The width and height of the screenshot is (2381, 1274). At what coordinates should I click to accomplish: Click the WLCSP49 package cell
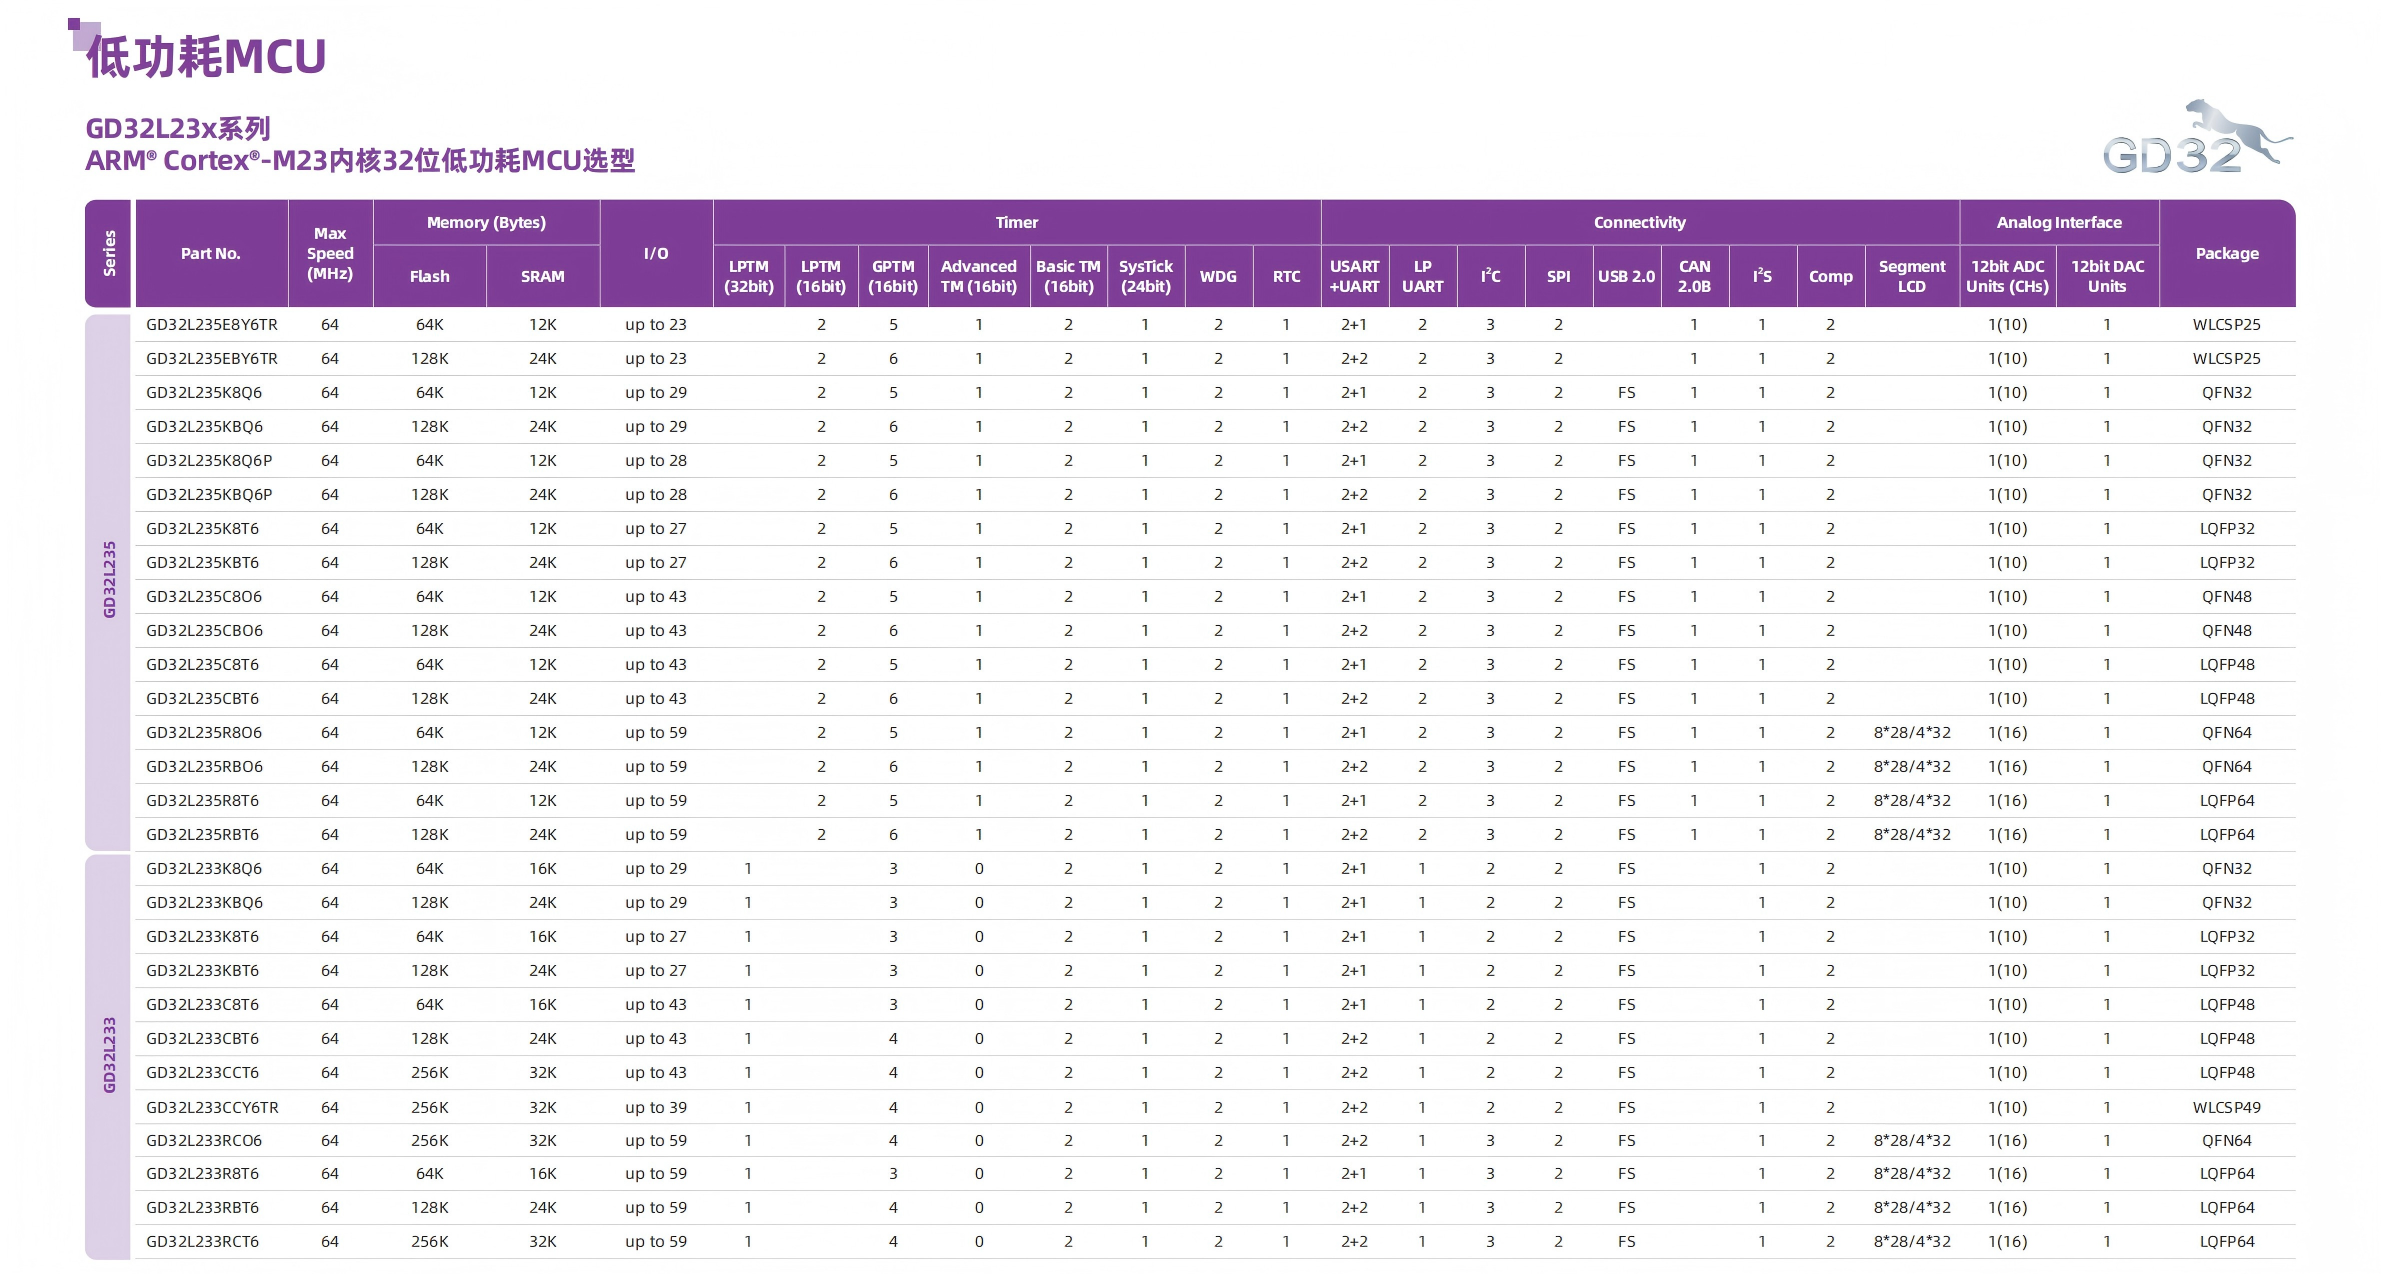(2226, 1107)
